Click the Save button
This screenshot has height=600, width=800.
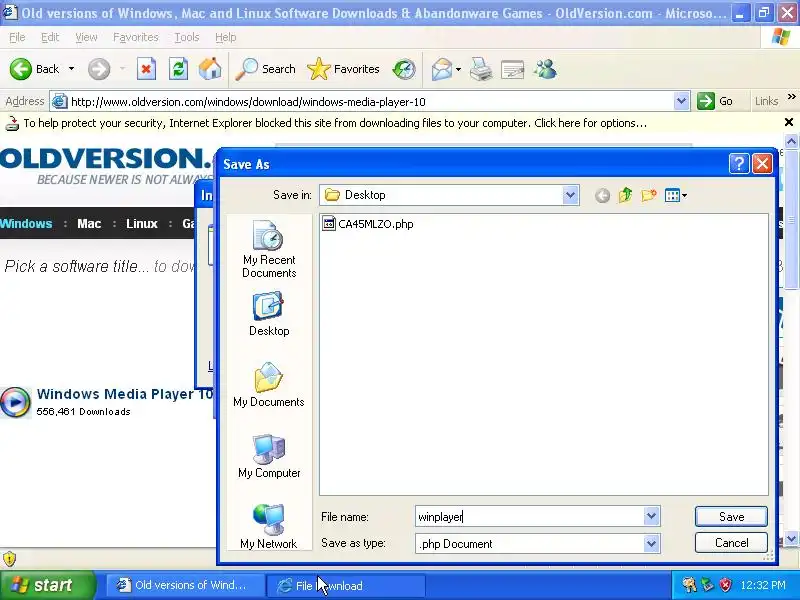pyautogui.click(x=731, y=516)
